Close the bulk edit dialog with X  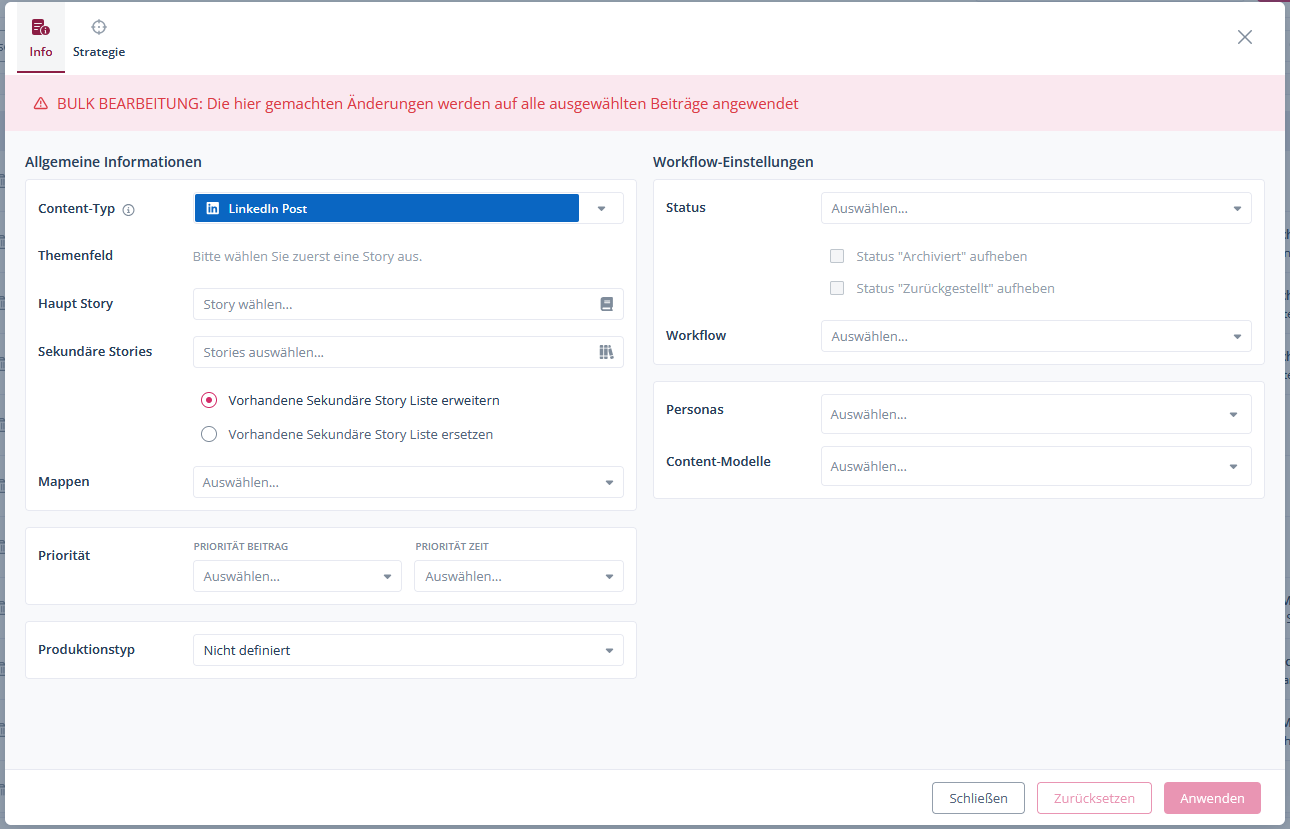click(1244, 37)
